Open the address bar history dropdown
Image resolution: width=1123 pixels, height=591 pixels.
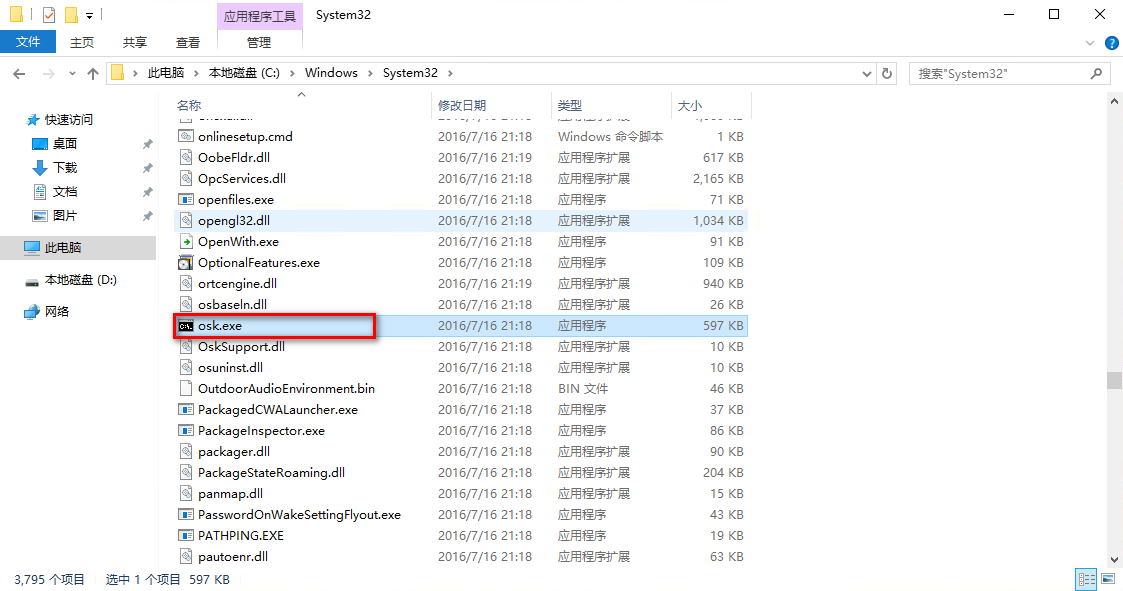pos(867,73)
